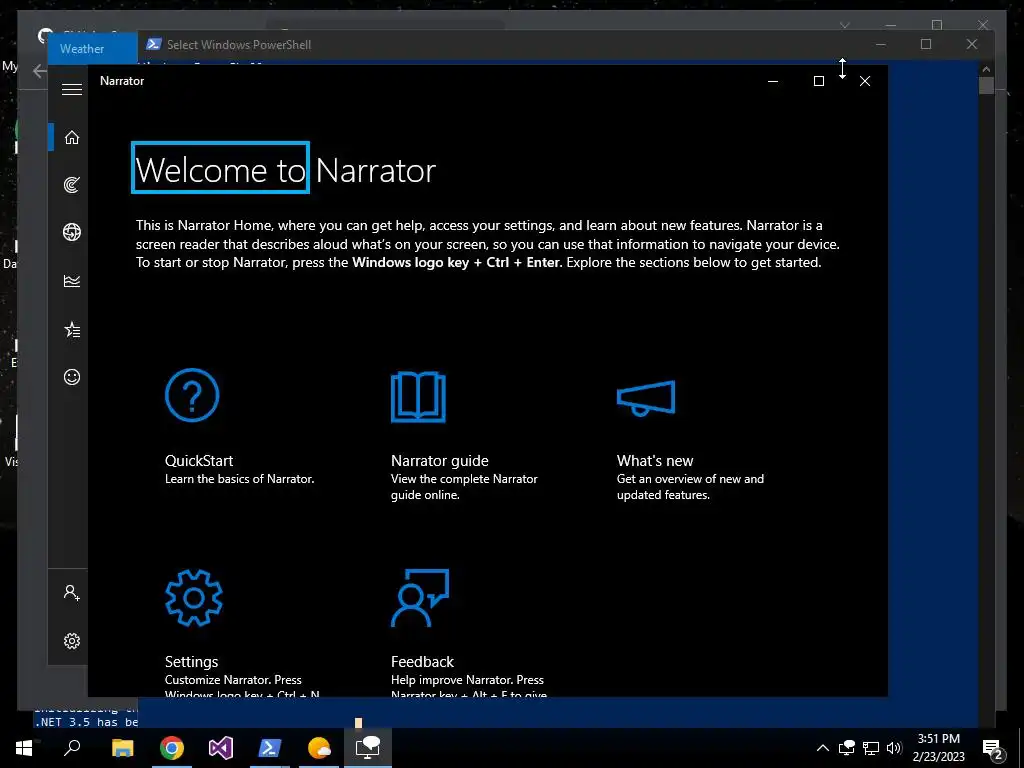The image size is (1024, 768).
Task: Click the Weather sign-in person icon
Action: tap(72, 592)
